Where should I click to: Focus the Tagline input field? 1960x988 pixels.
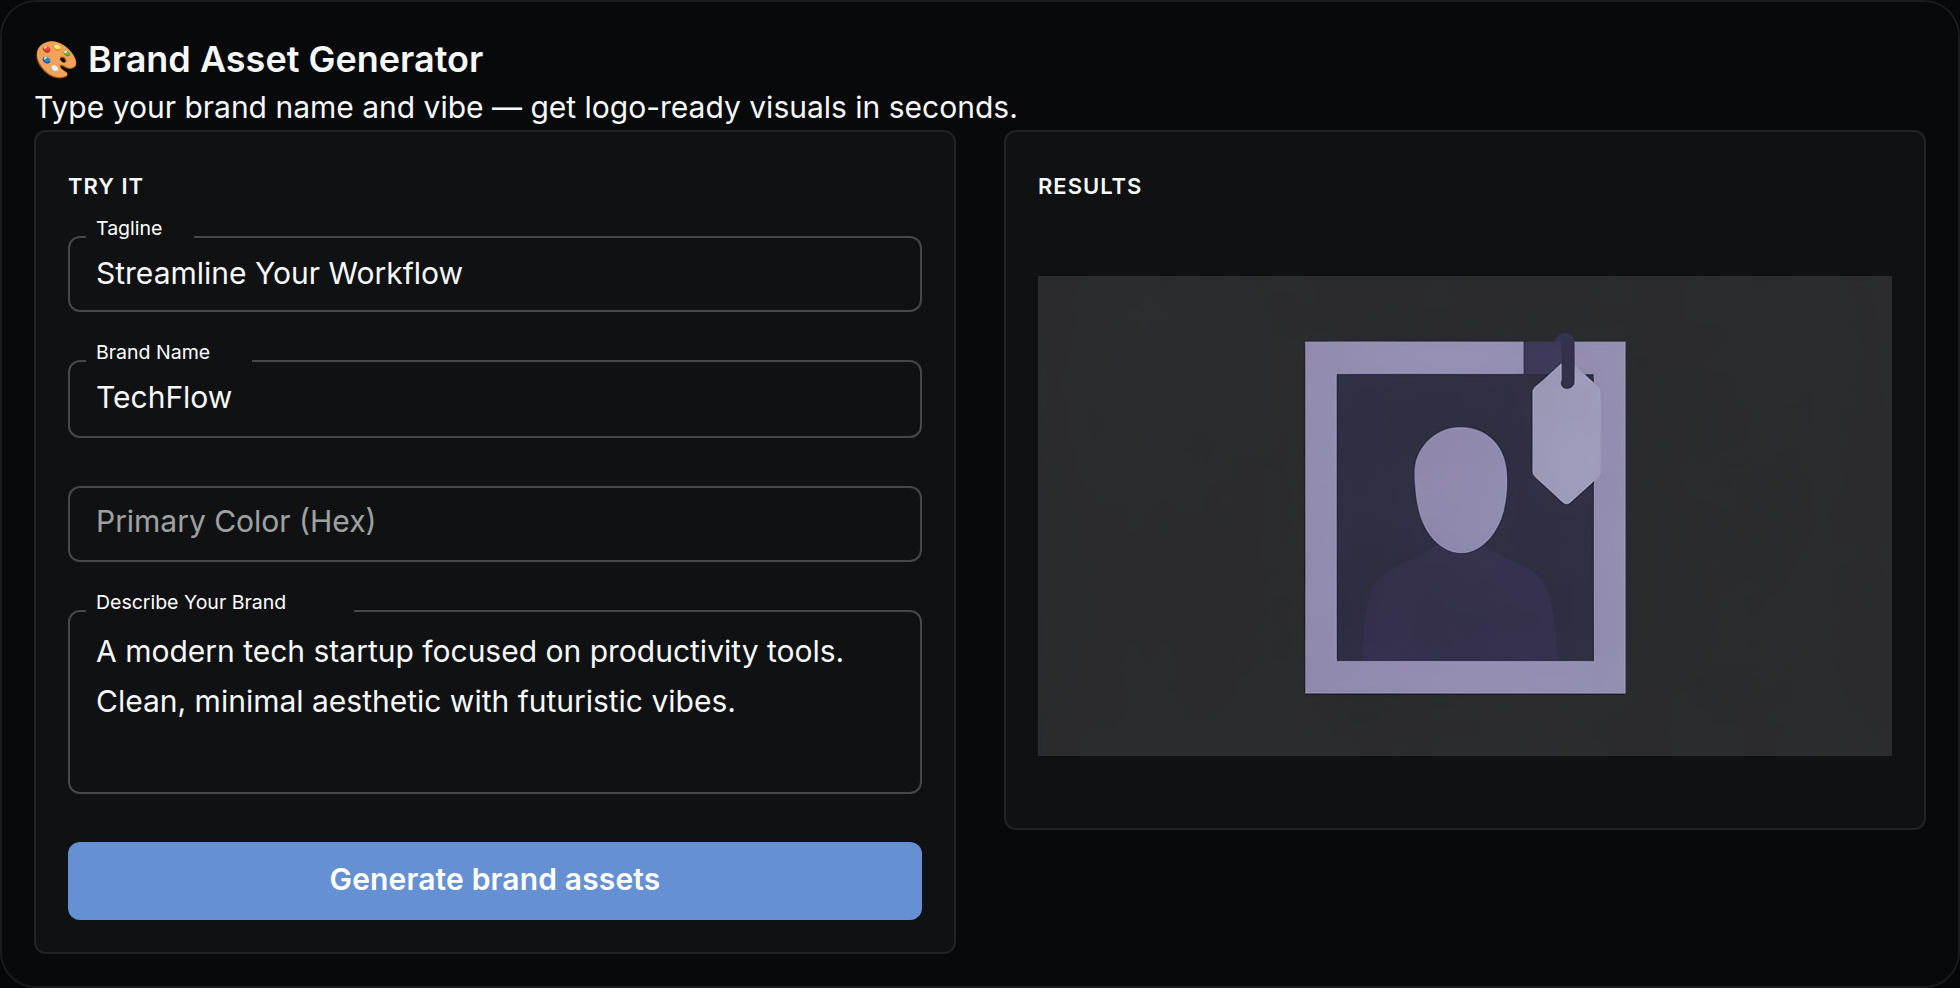[495, 274]
